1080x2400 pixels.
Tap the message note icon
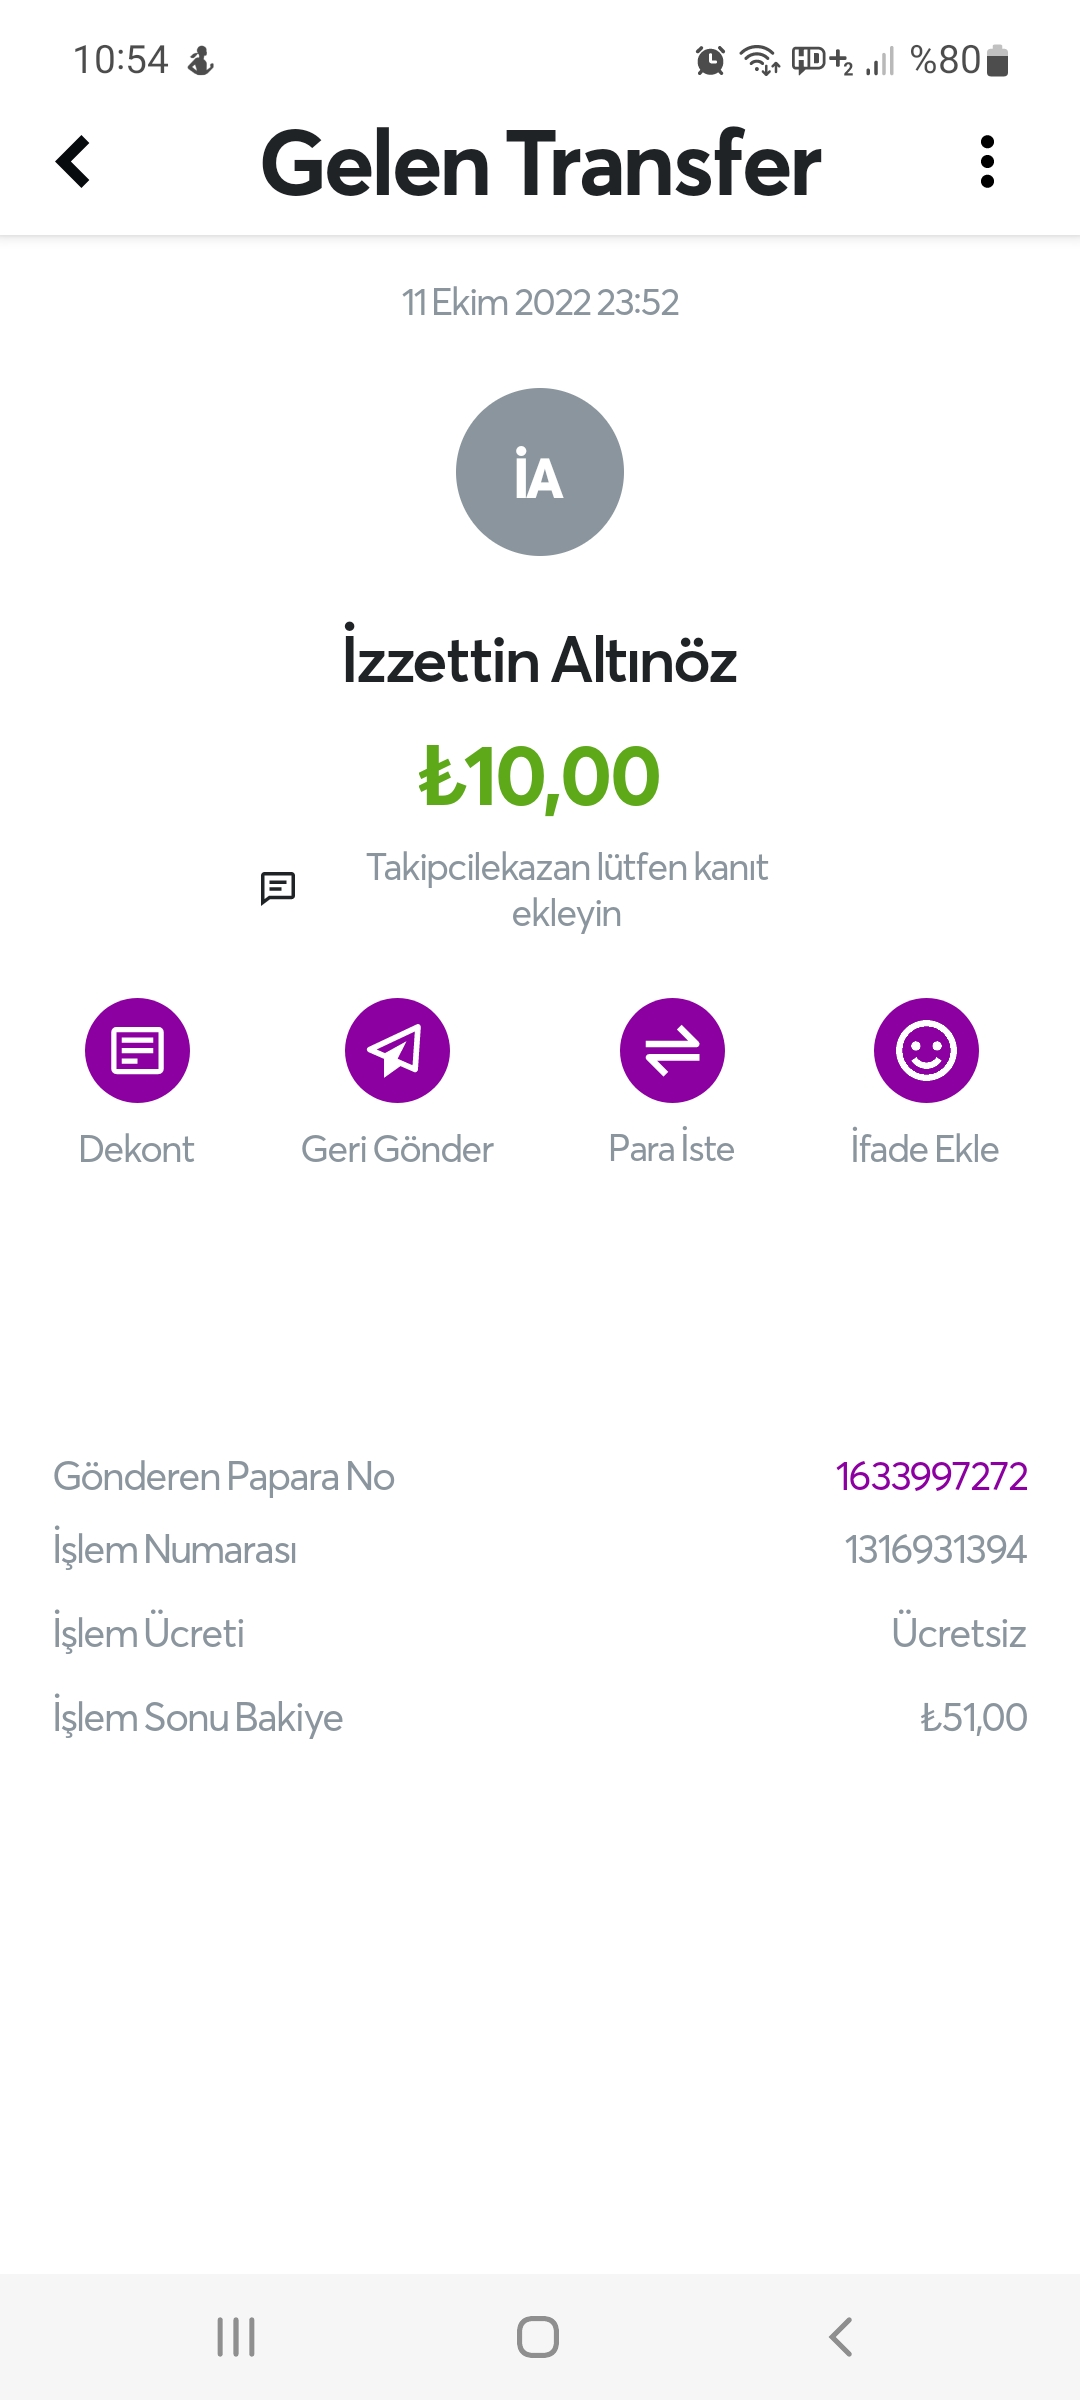(278, 887)
